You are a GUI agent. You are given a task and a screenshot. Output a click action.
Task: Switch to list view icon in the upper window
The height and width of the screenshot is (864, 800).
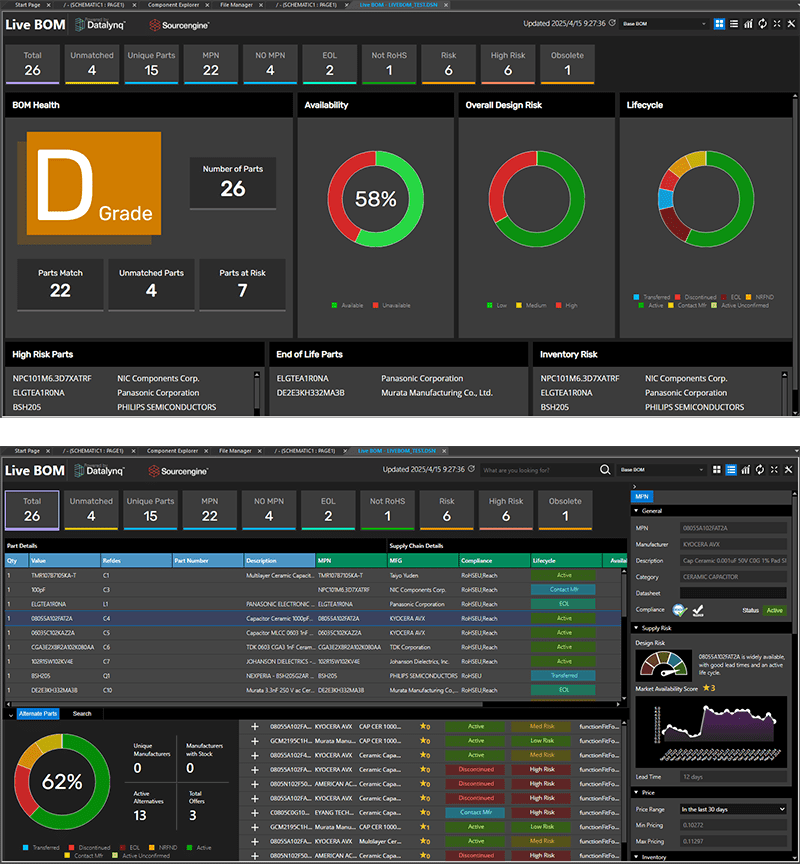point(734,24)
